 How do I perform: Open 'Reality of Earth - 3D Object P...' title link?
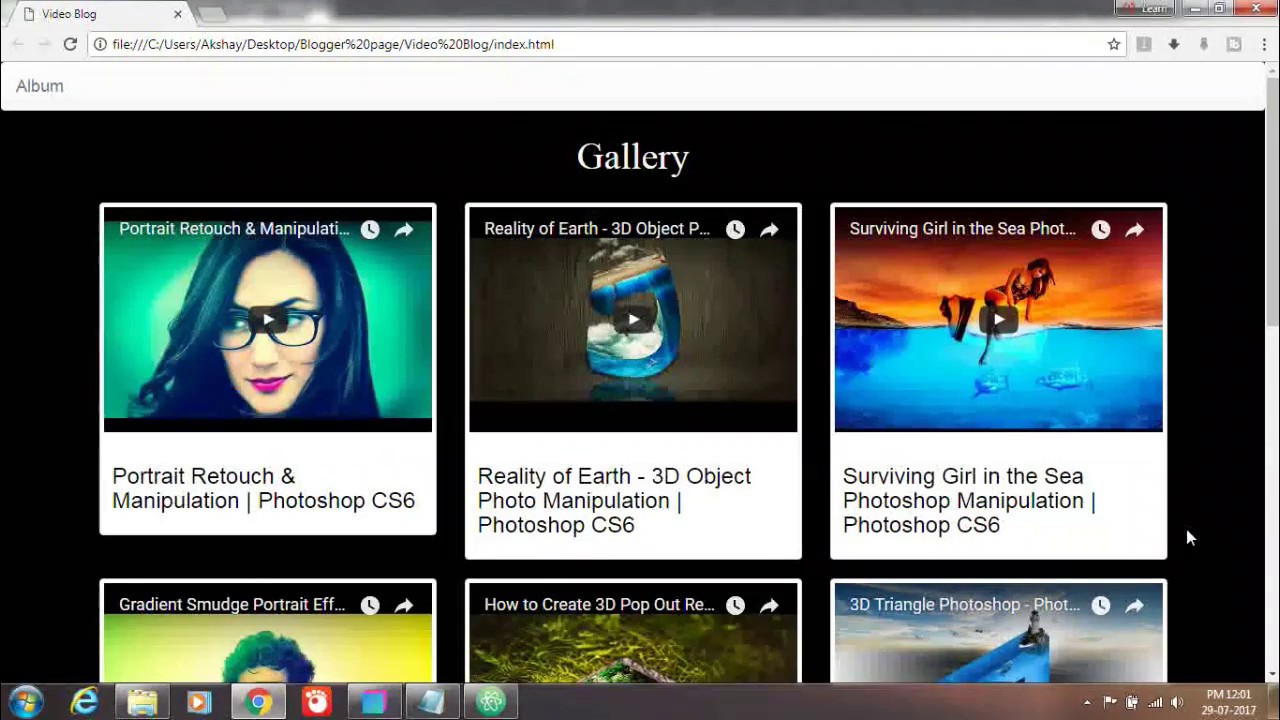(597, 229)
